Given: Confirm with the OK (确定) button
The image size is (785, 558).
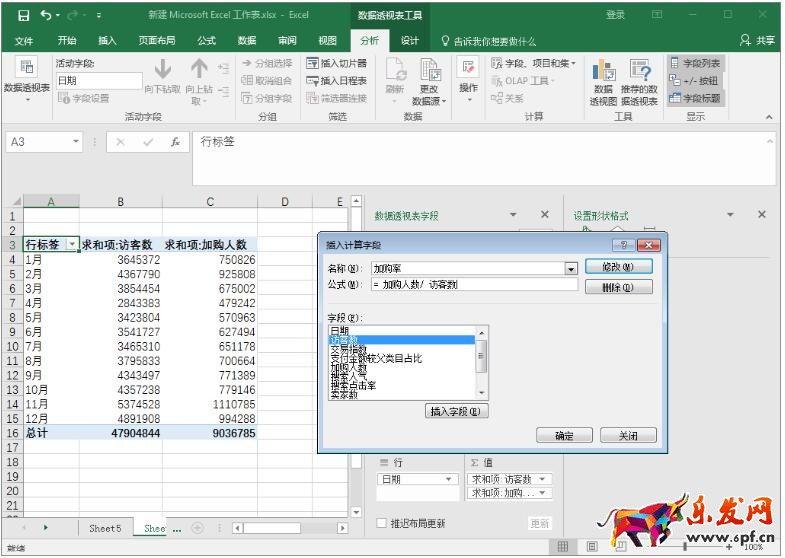Looking at the screenshot, I should (564, 435).
